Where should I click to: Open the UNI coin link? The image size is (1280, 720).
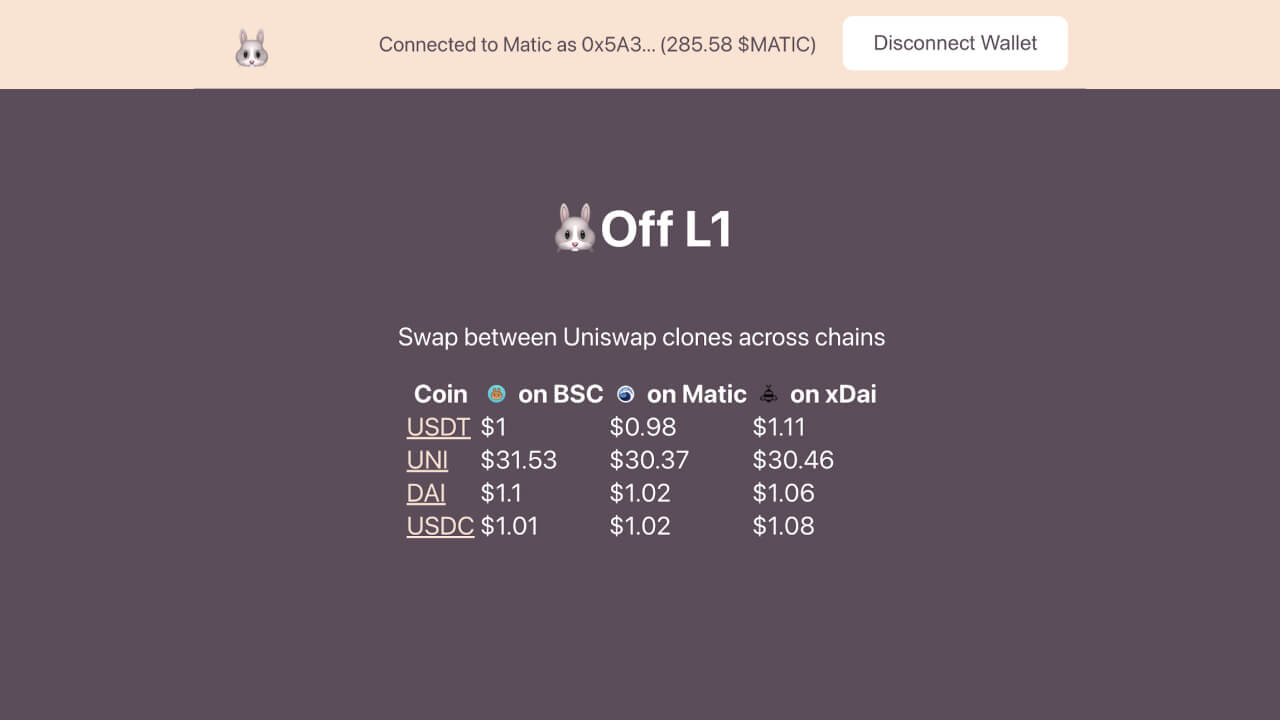pos(427,460)
